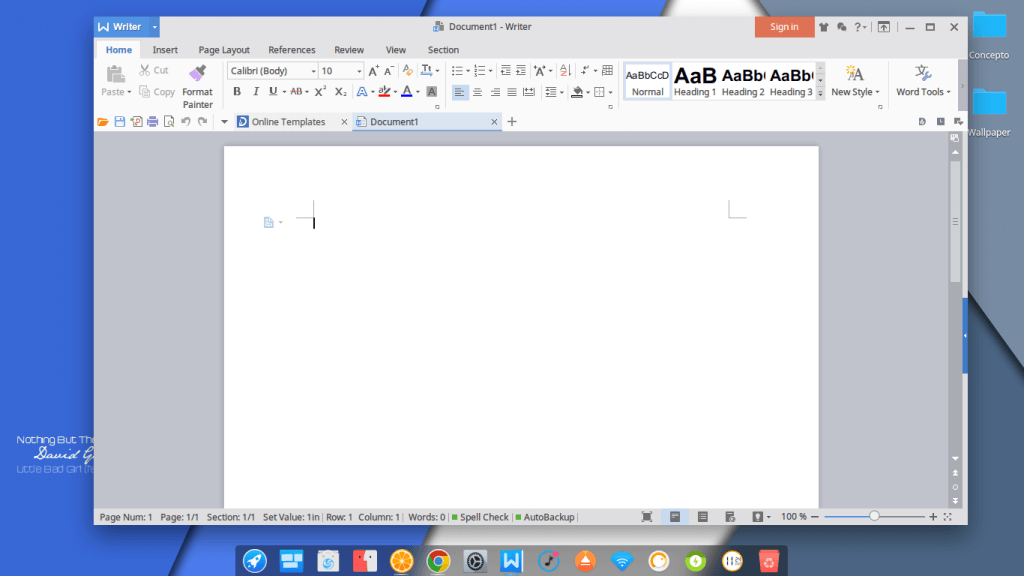The image size is (1024, 576).
Task: Expand the font color dropdown arrow
Action: (418, 92)
